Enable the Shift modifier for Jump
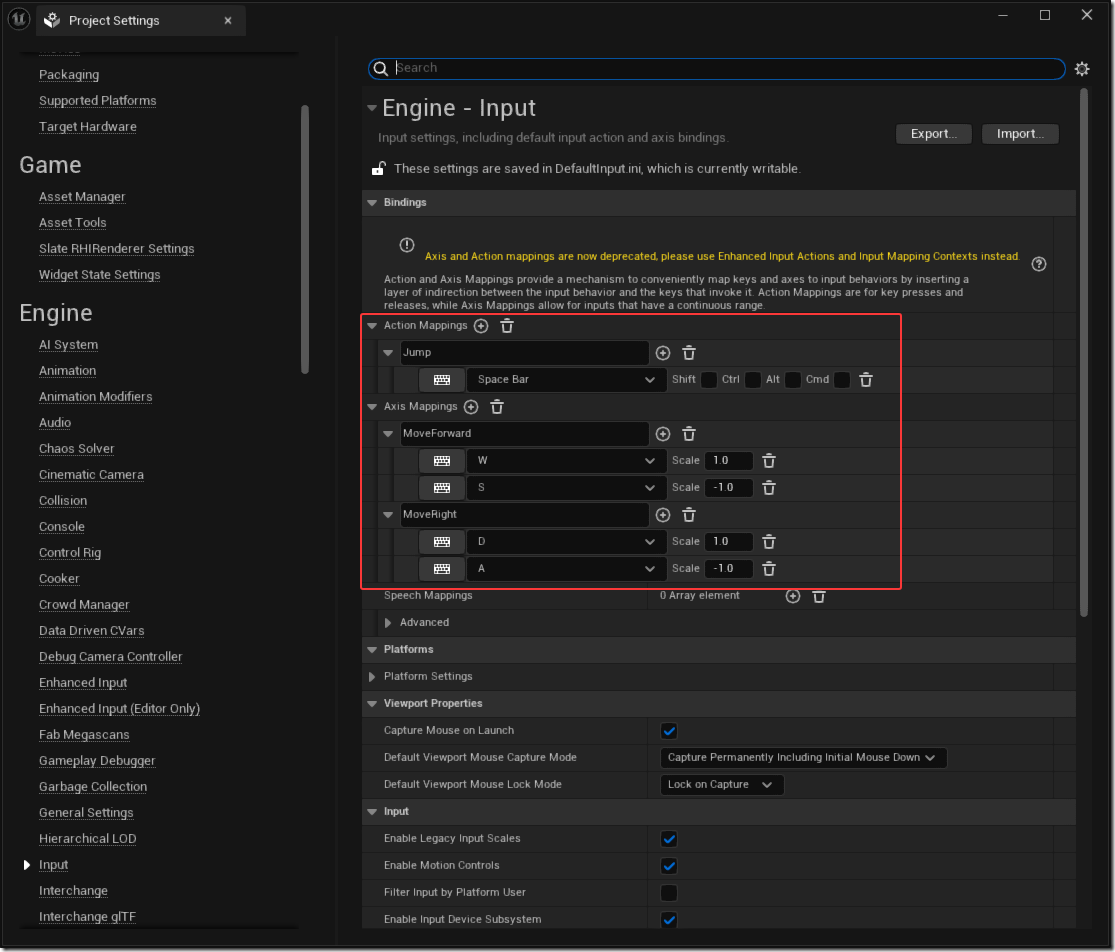Viewport: 1115px width, 952px height. tap(708, 380)
